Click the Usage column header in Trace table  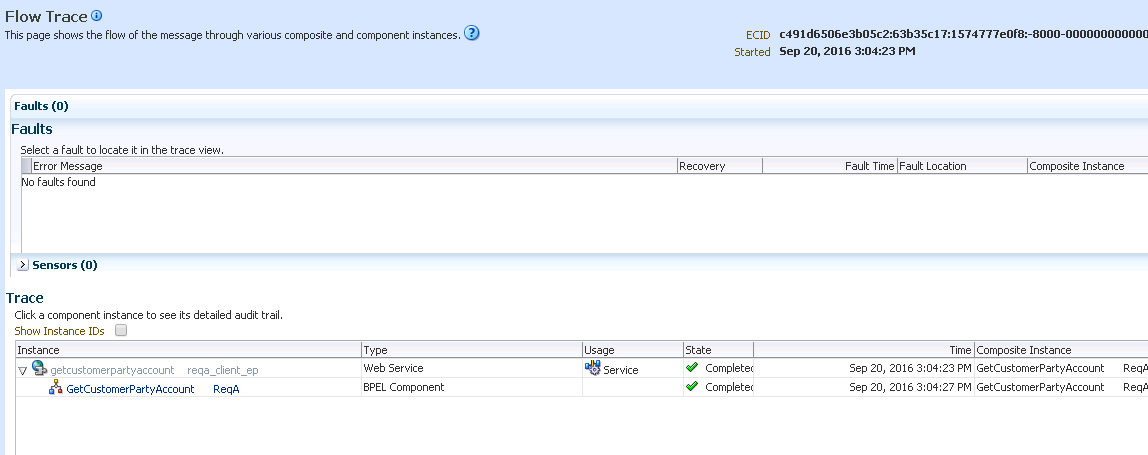pos(633,349)
